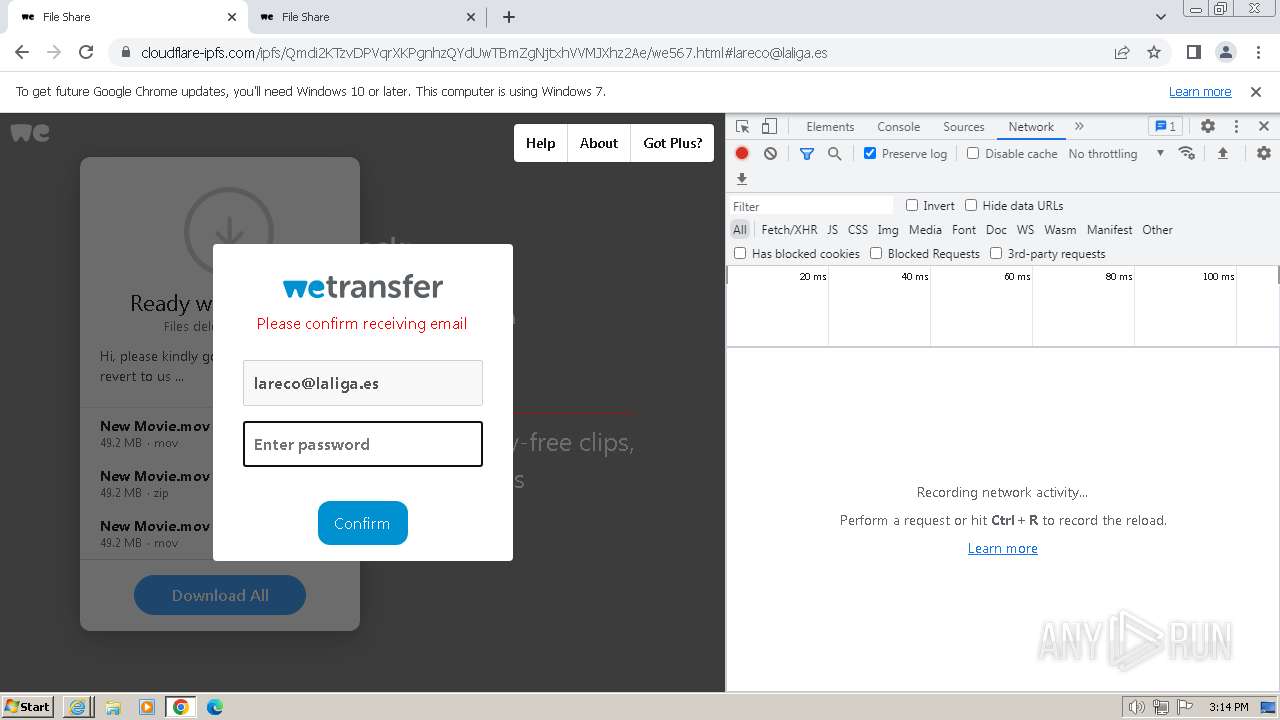Open the Windows Start menu
This screenshot has height=720, width=1280.
coord(28,706)
